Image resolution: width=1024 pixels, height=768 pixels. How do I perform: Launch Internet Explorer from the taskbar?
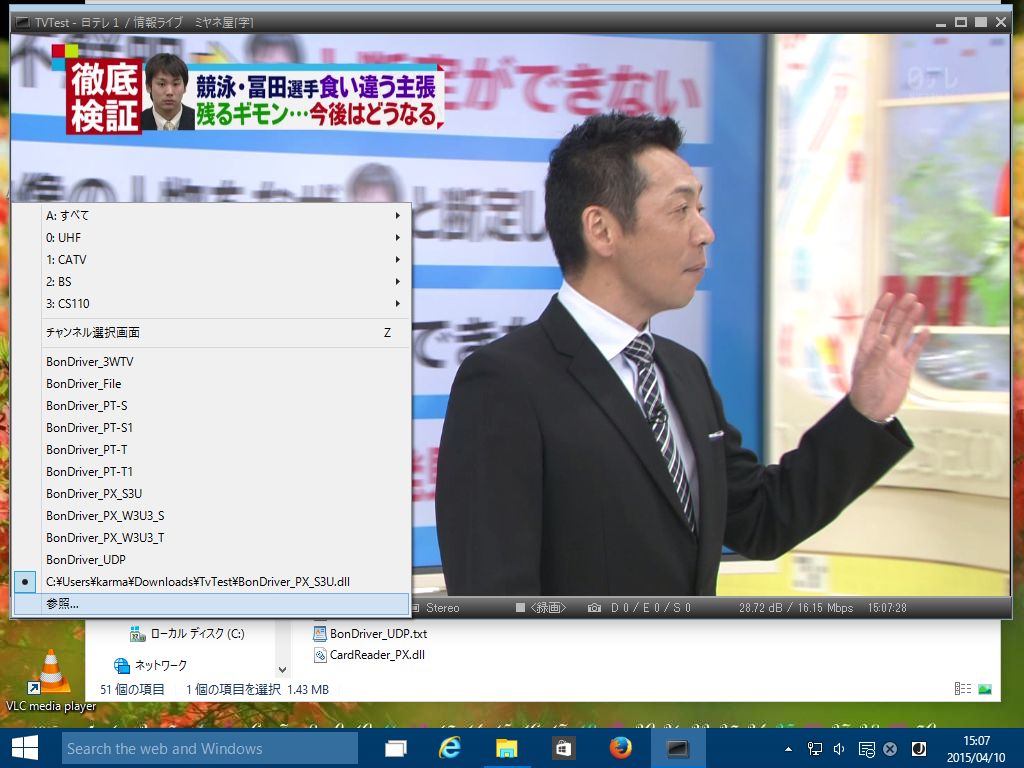450,748
